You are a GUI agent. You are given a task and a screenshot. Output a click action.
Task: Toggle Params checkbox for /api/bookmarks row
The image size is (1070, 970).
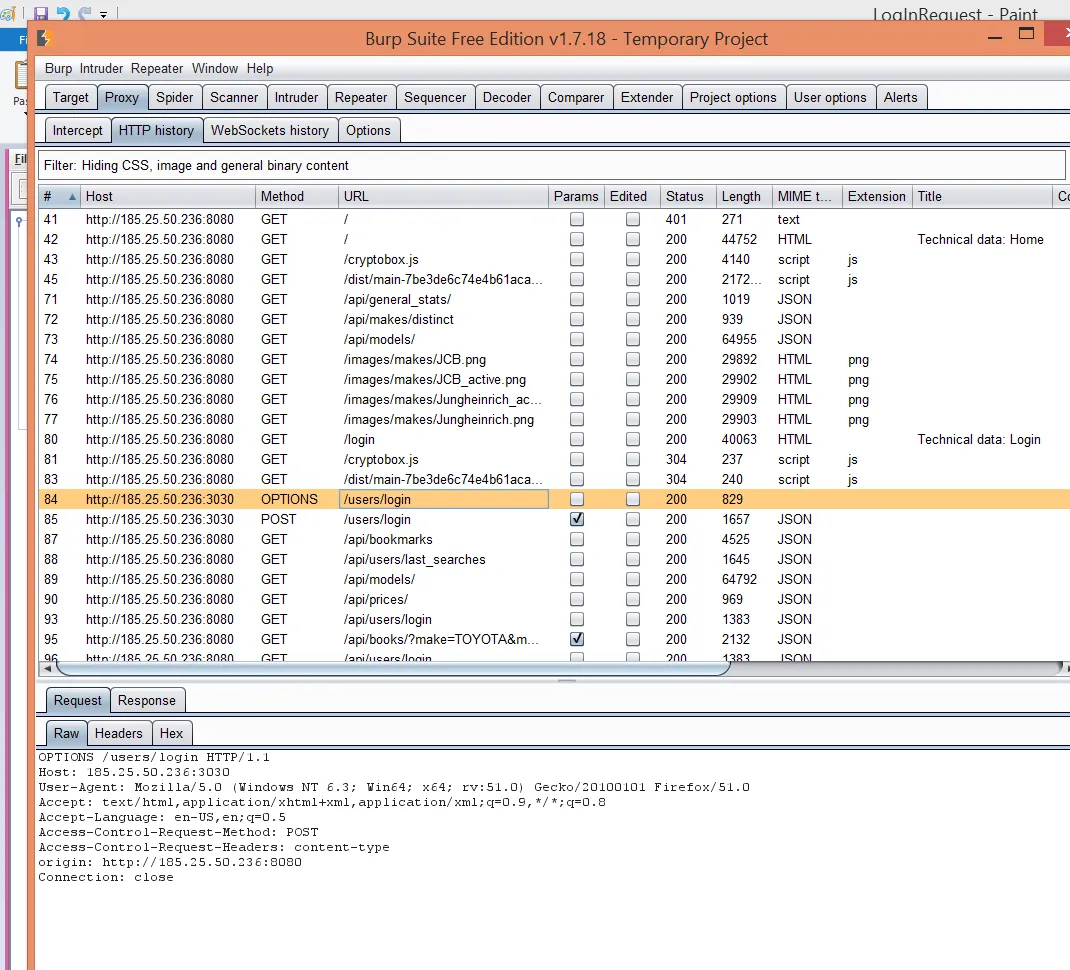click(577, 539)
